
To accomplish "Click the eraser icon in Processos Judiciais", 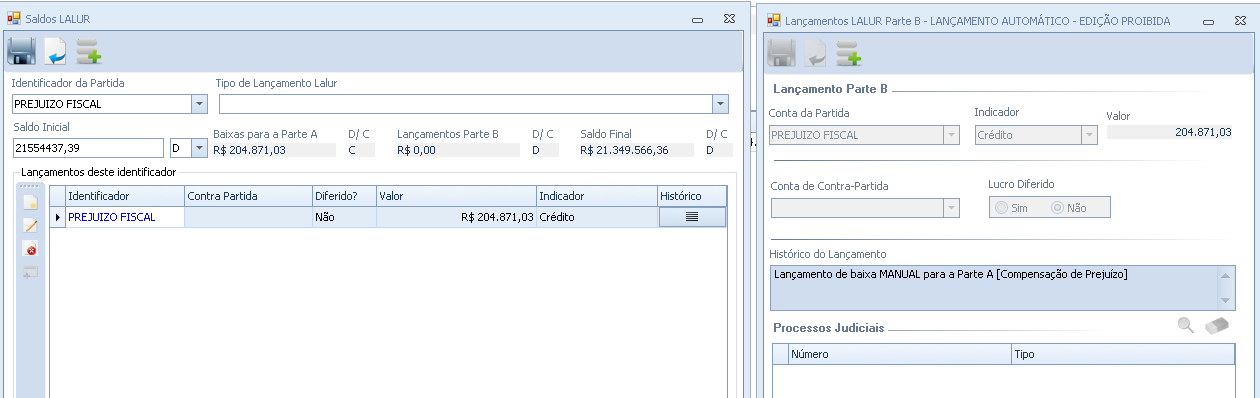I will pyautogui.click(x=1216, y=325).
